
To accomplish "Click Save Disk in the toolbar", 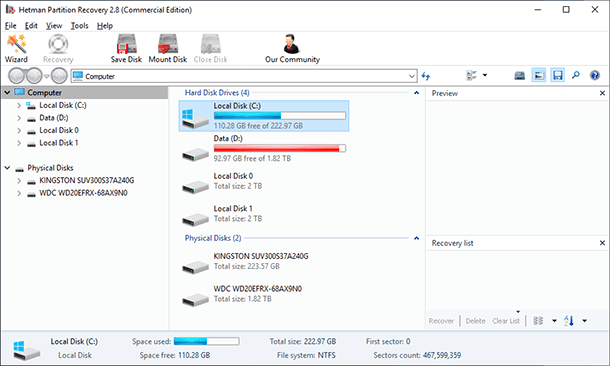I will (x=126, y=48).
